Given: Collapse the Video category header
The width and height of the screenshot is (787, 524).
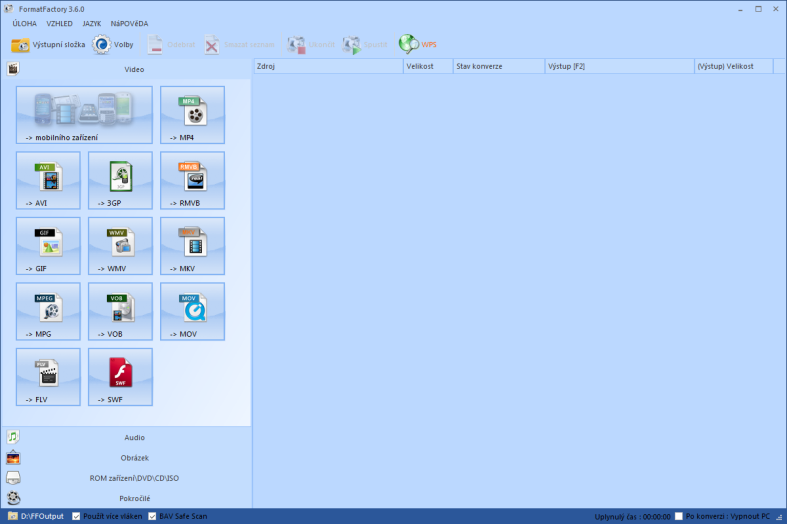Looking at the screenshot, I should [126, 69].
